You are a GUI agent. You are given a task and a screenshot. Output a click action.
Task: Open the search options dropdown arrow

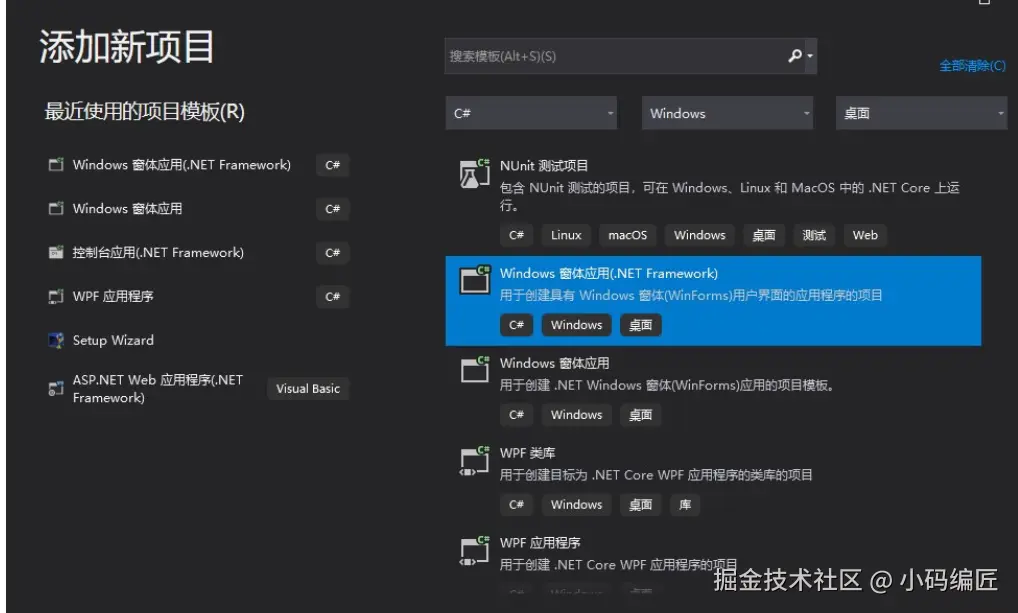(810, 56)
